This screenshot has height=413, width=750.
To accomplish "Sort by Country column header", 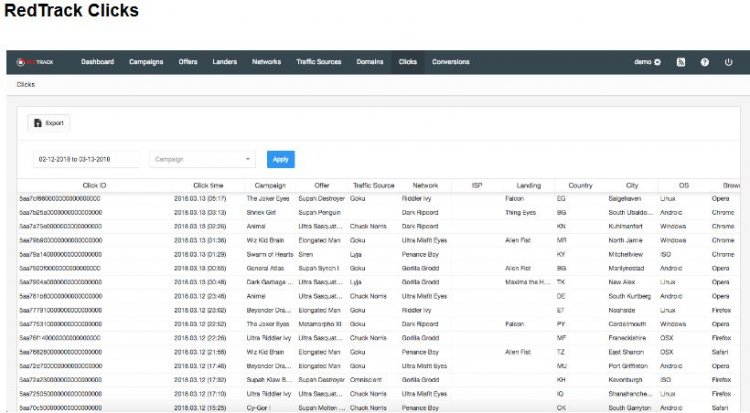I will [580, 186].
